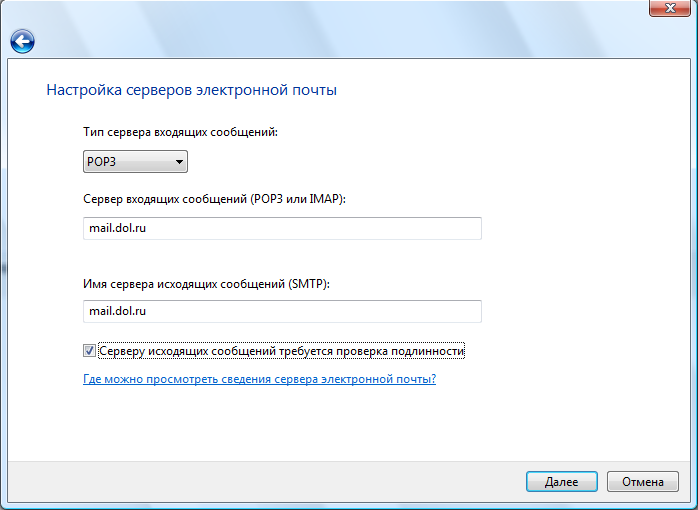Click the label 'Тип сервера входящих сообщений'
698x510 pixels.
pyautogui.click(x=179, y=132)
